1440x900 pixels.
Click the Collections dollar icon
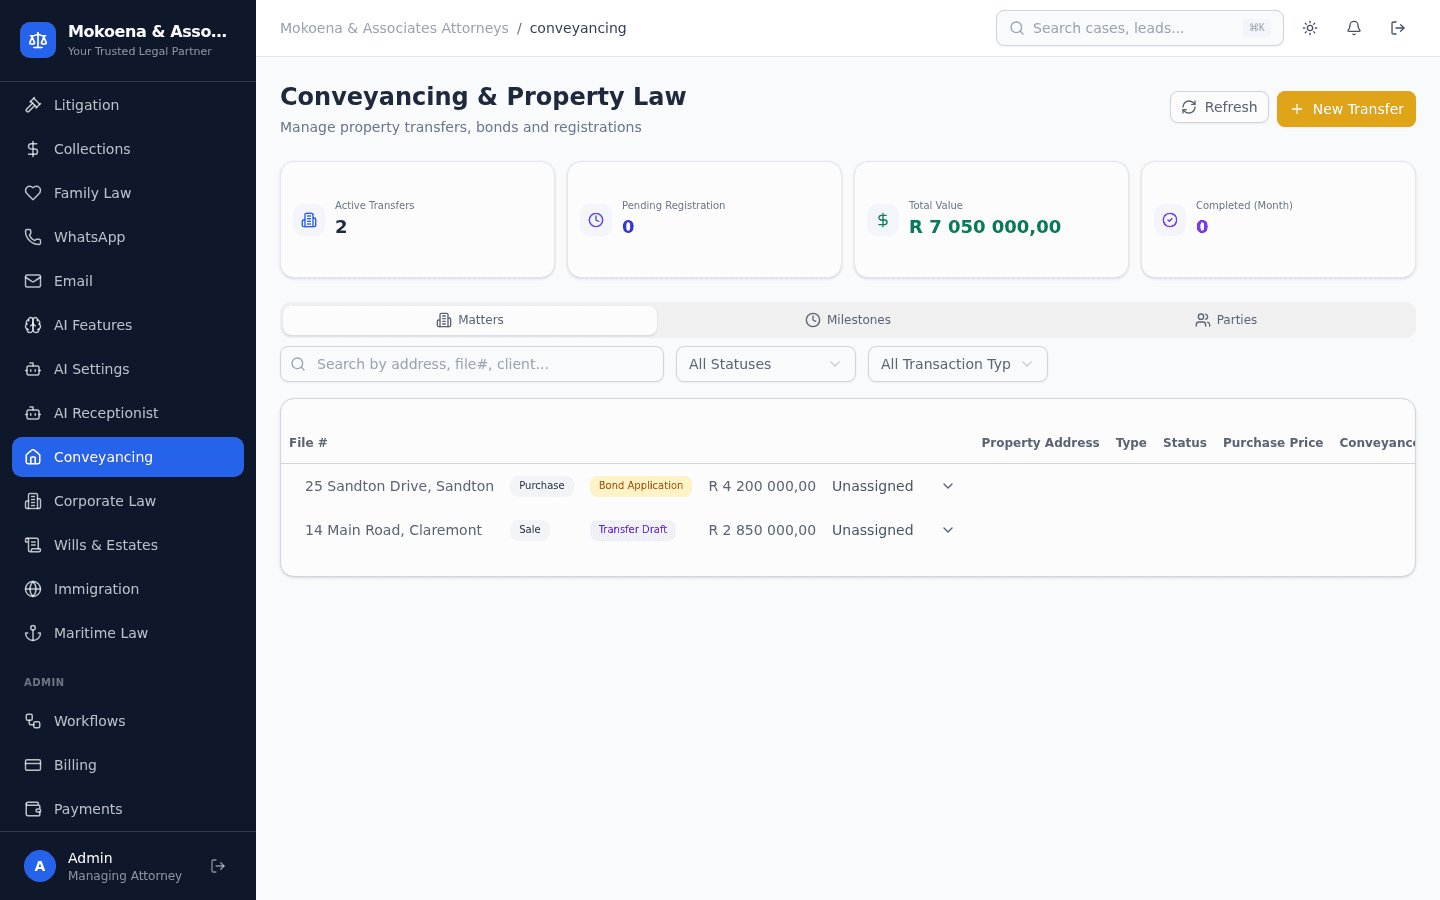(x=33, y=149)
